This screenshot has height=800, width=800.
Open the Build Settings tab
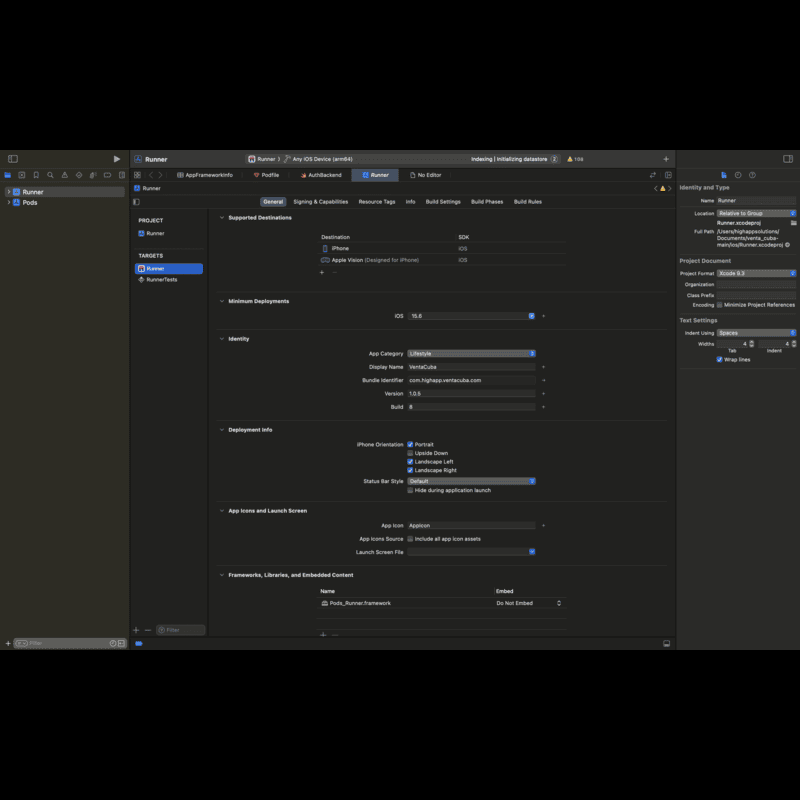tap(443, 202)
